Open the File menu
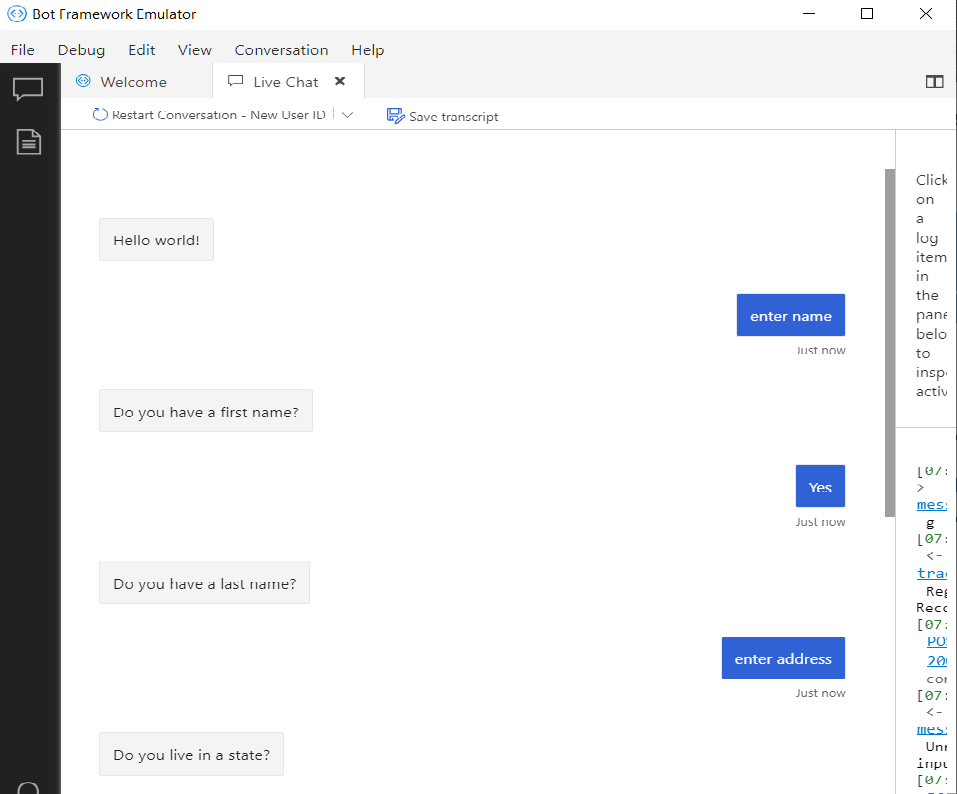 pyautogui.click(x=23, y=50)
